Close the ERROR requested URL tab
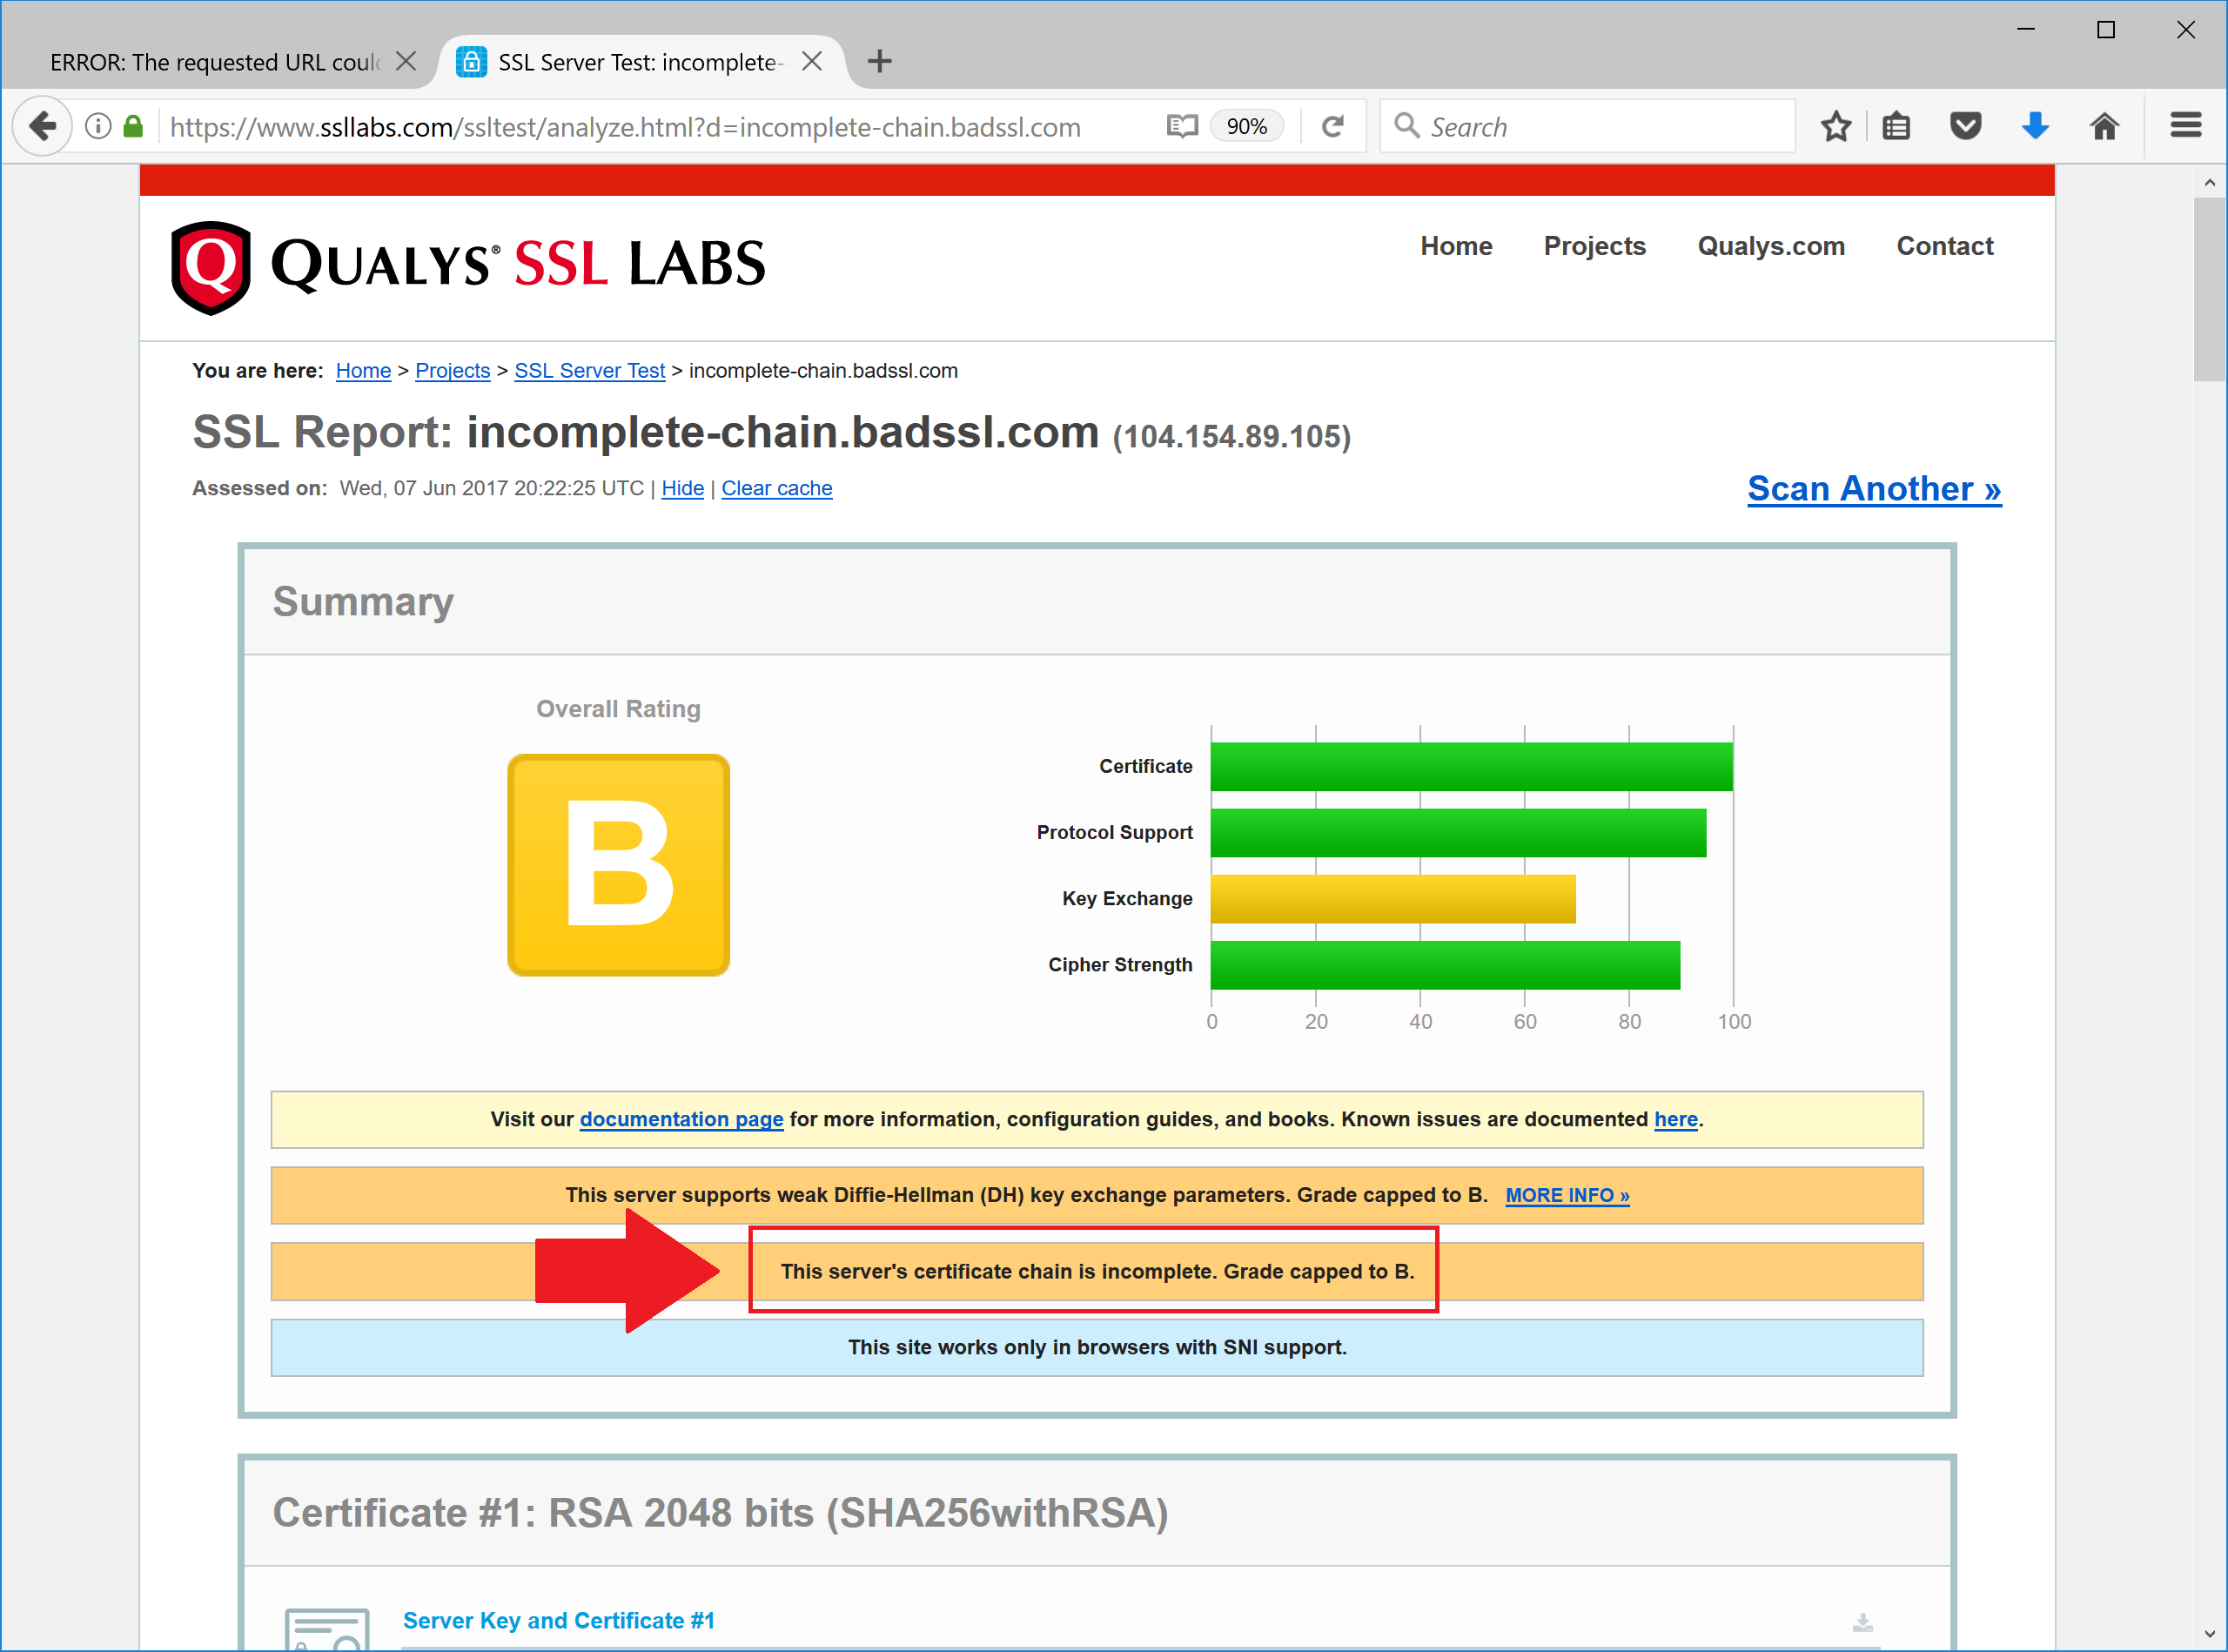The height and width of the screenshot is (1652, 2228). [406, 61]
